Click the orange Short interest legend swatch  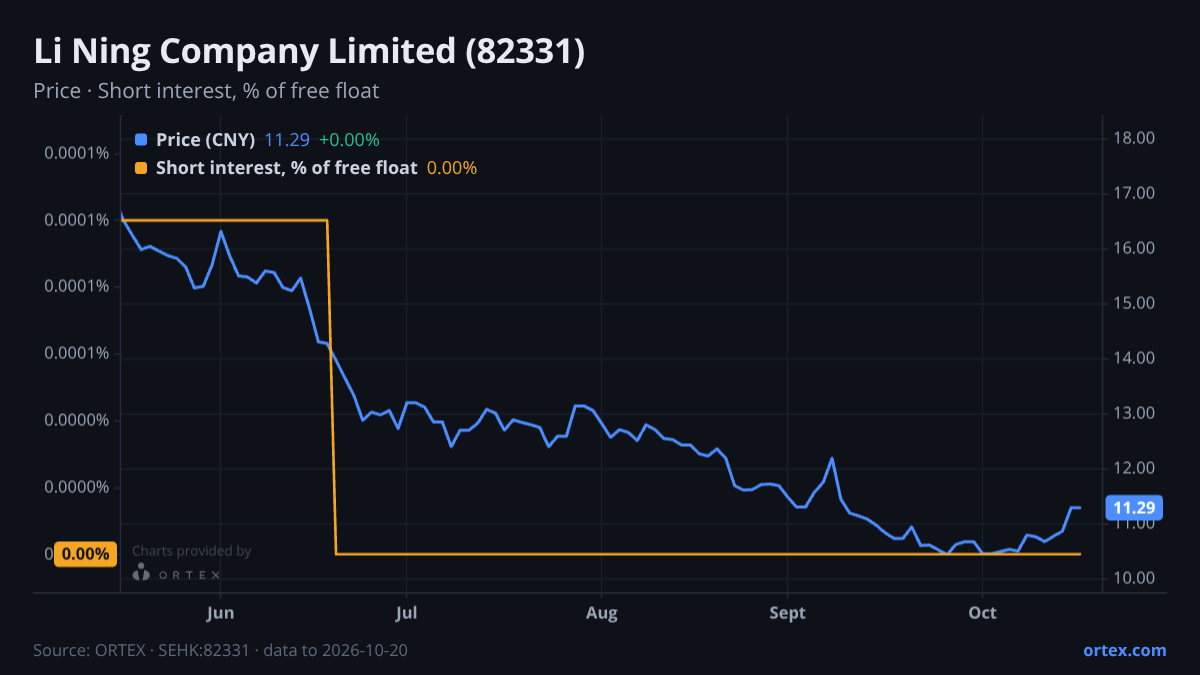(x=141, y=168)
